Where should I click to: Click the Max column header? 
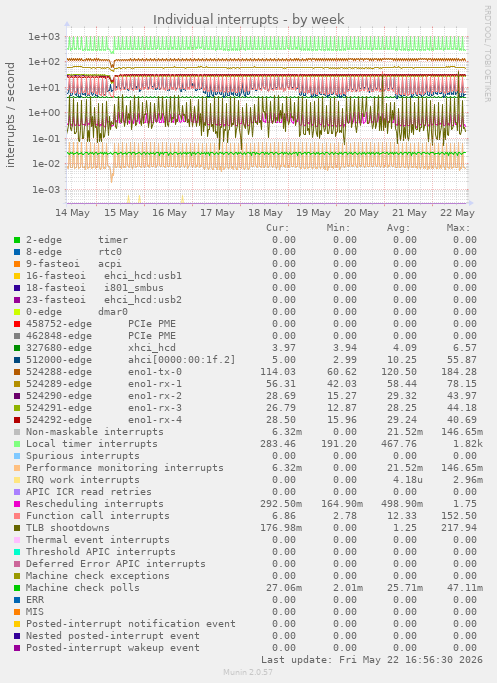[458, 228]
